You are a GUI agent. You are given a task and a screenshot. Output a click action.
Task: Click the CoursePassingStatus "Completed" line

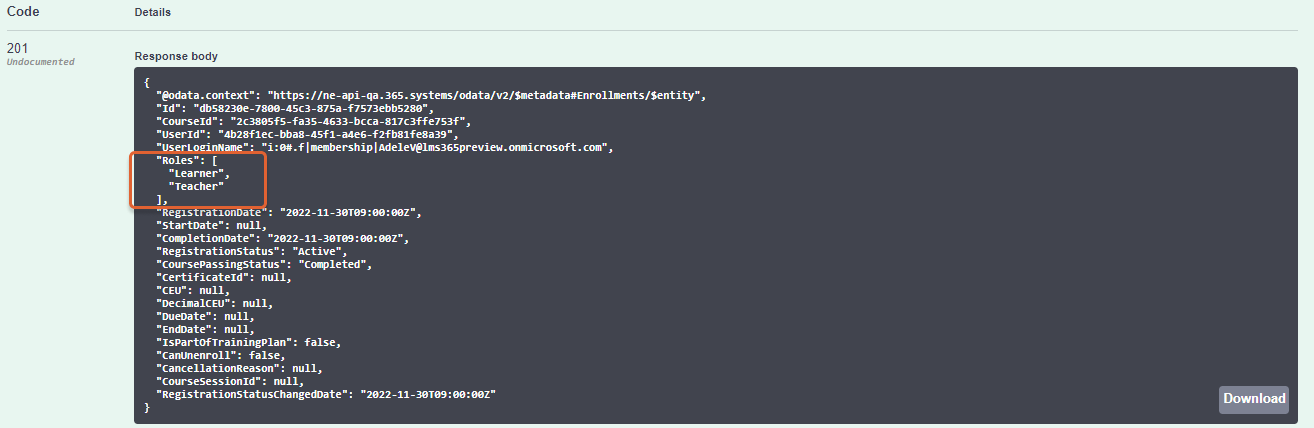265,264
